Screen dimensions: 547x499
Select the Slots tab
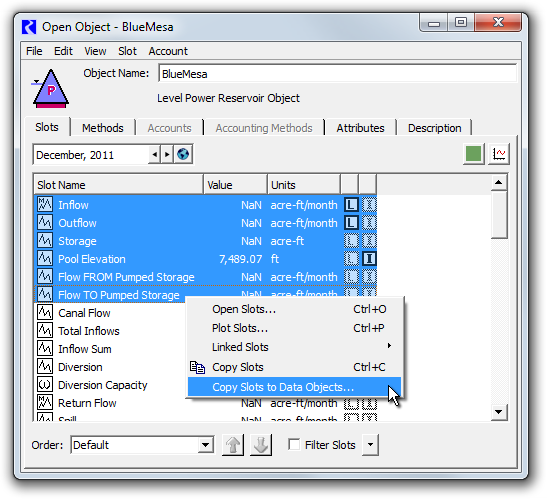tap(47, 127)
